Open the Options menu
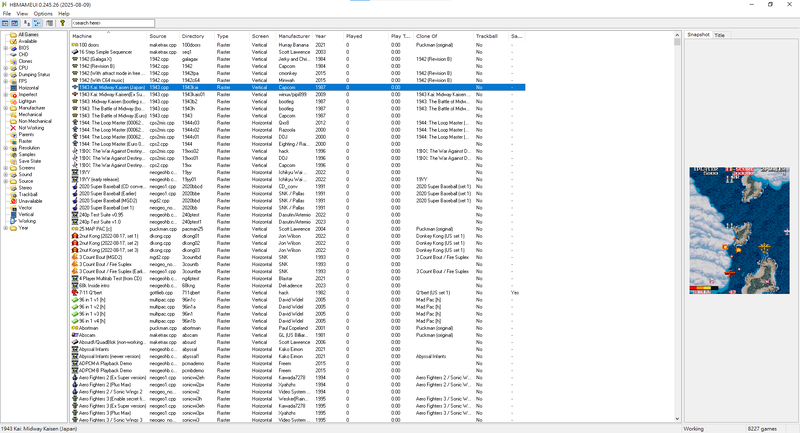This screenshot has height=433, width=800. pos(43,14)
